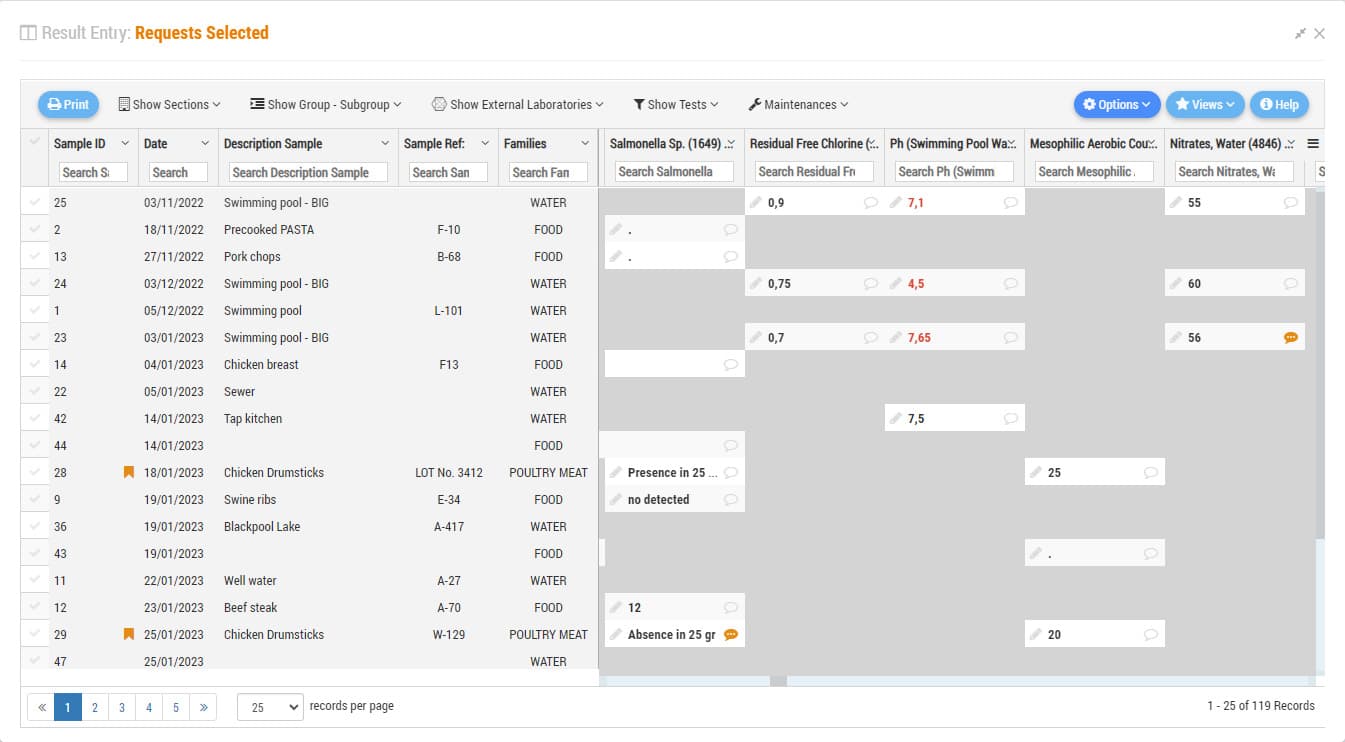Toggle the select-all checkmark in the table header
This screenshot has width=1345, height=742.
(x=35, y=142)
